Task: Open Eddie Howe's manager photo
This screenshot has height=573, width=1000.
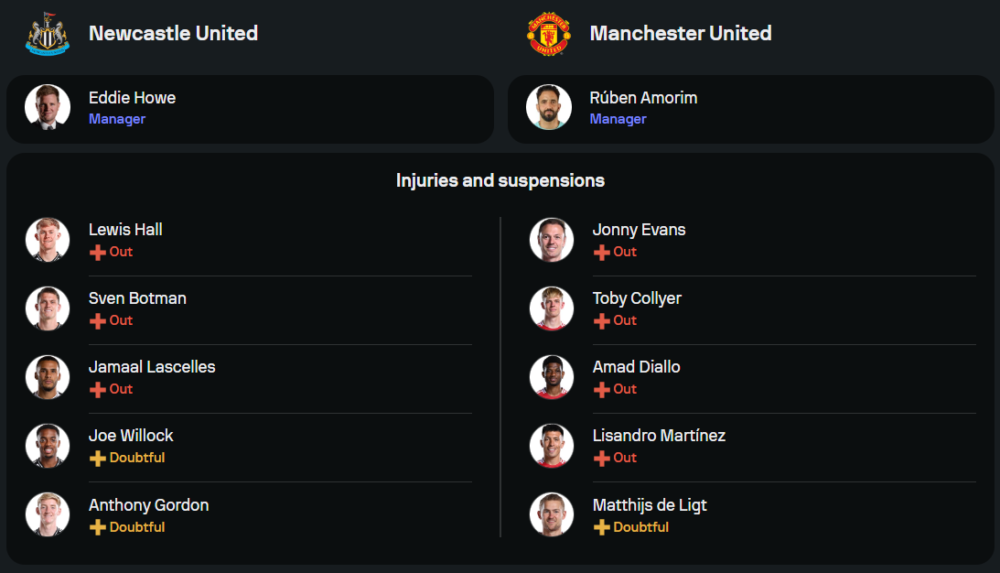Action: point(47,107)
